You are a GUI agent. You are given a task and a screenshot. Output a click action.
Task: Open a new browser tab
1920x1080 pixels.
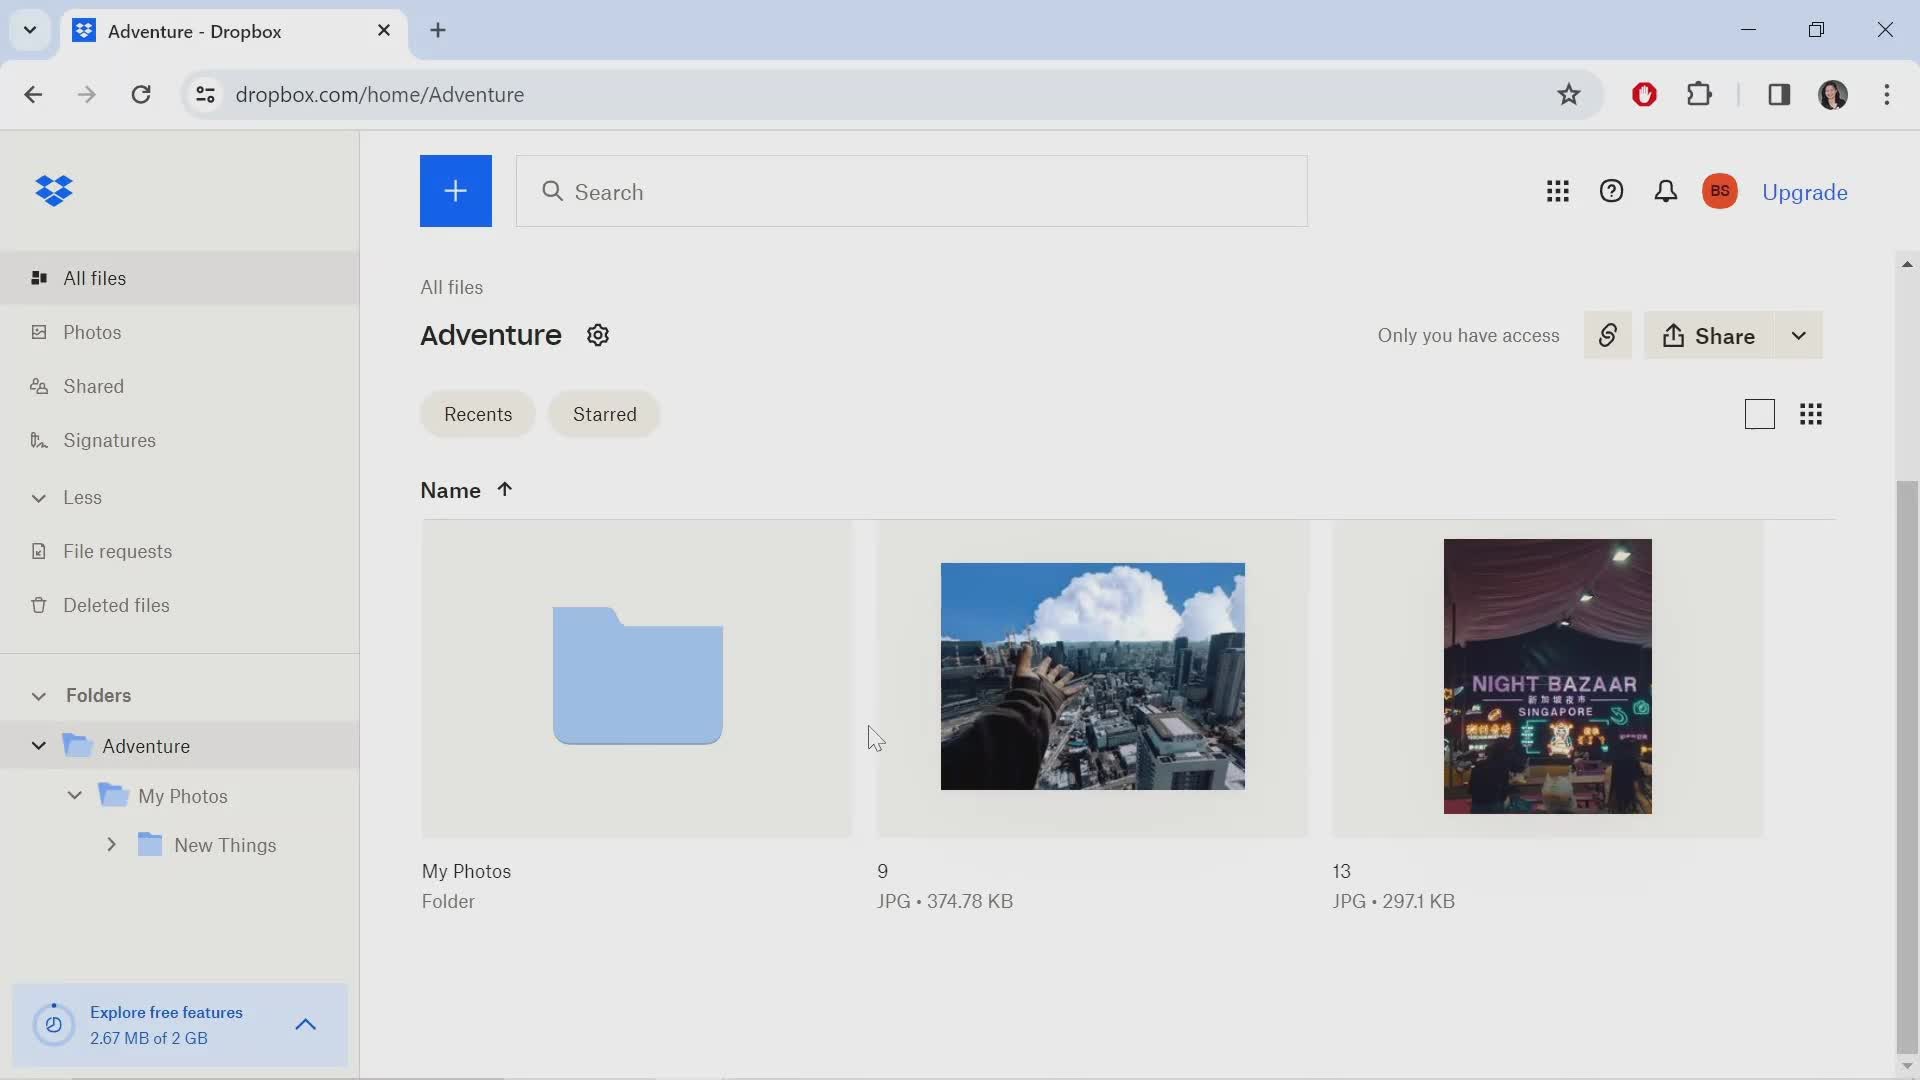[438, 30]
